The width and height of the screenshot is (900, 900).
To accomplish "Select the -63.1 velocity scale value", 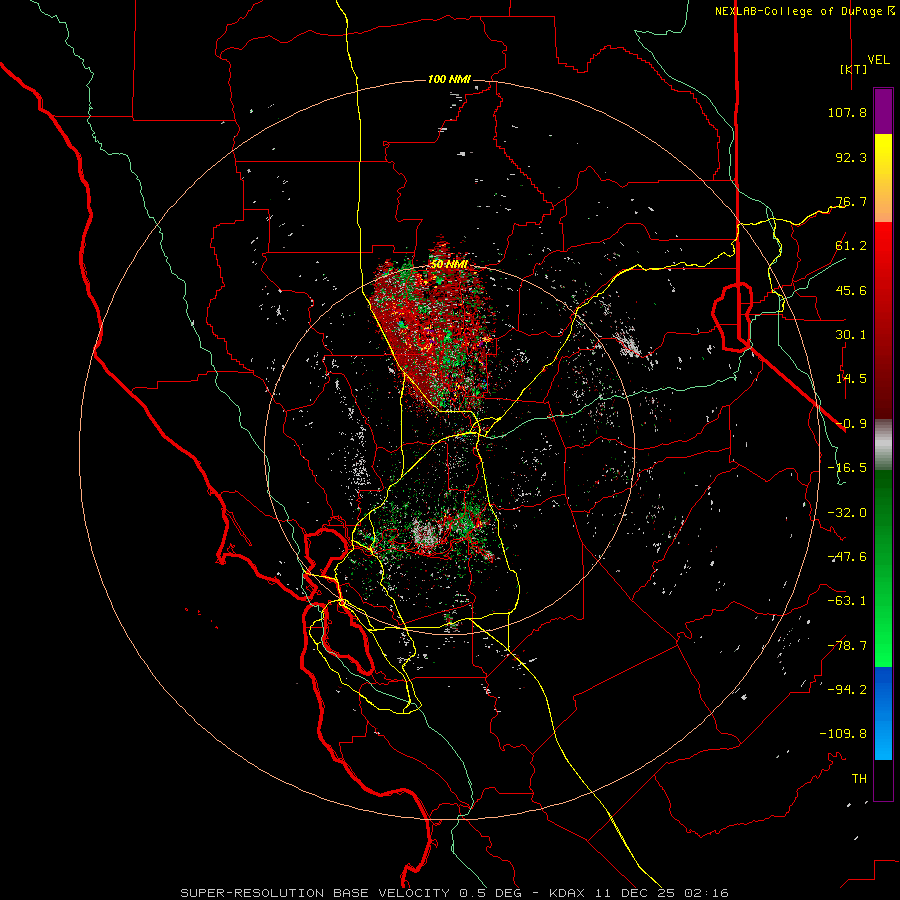I will 847,601.
